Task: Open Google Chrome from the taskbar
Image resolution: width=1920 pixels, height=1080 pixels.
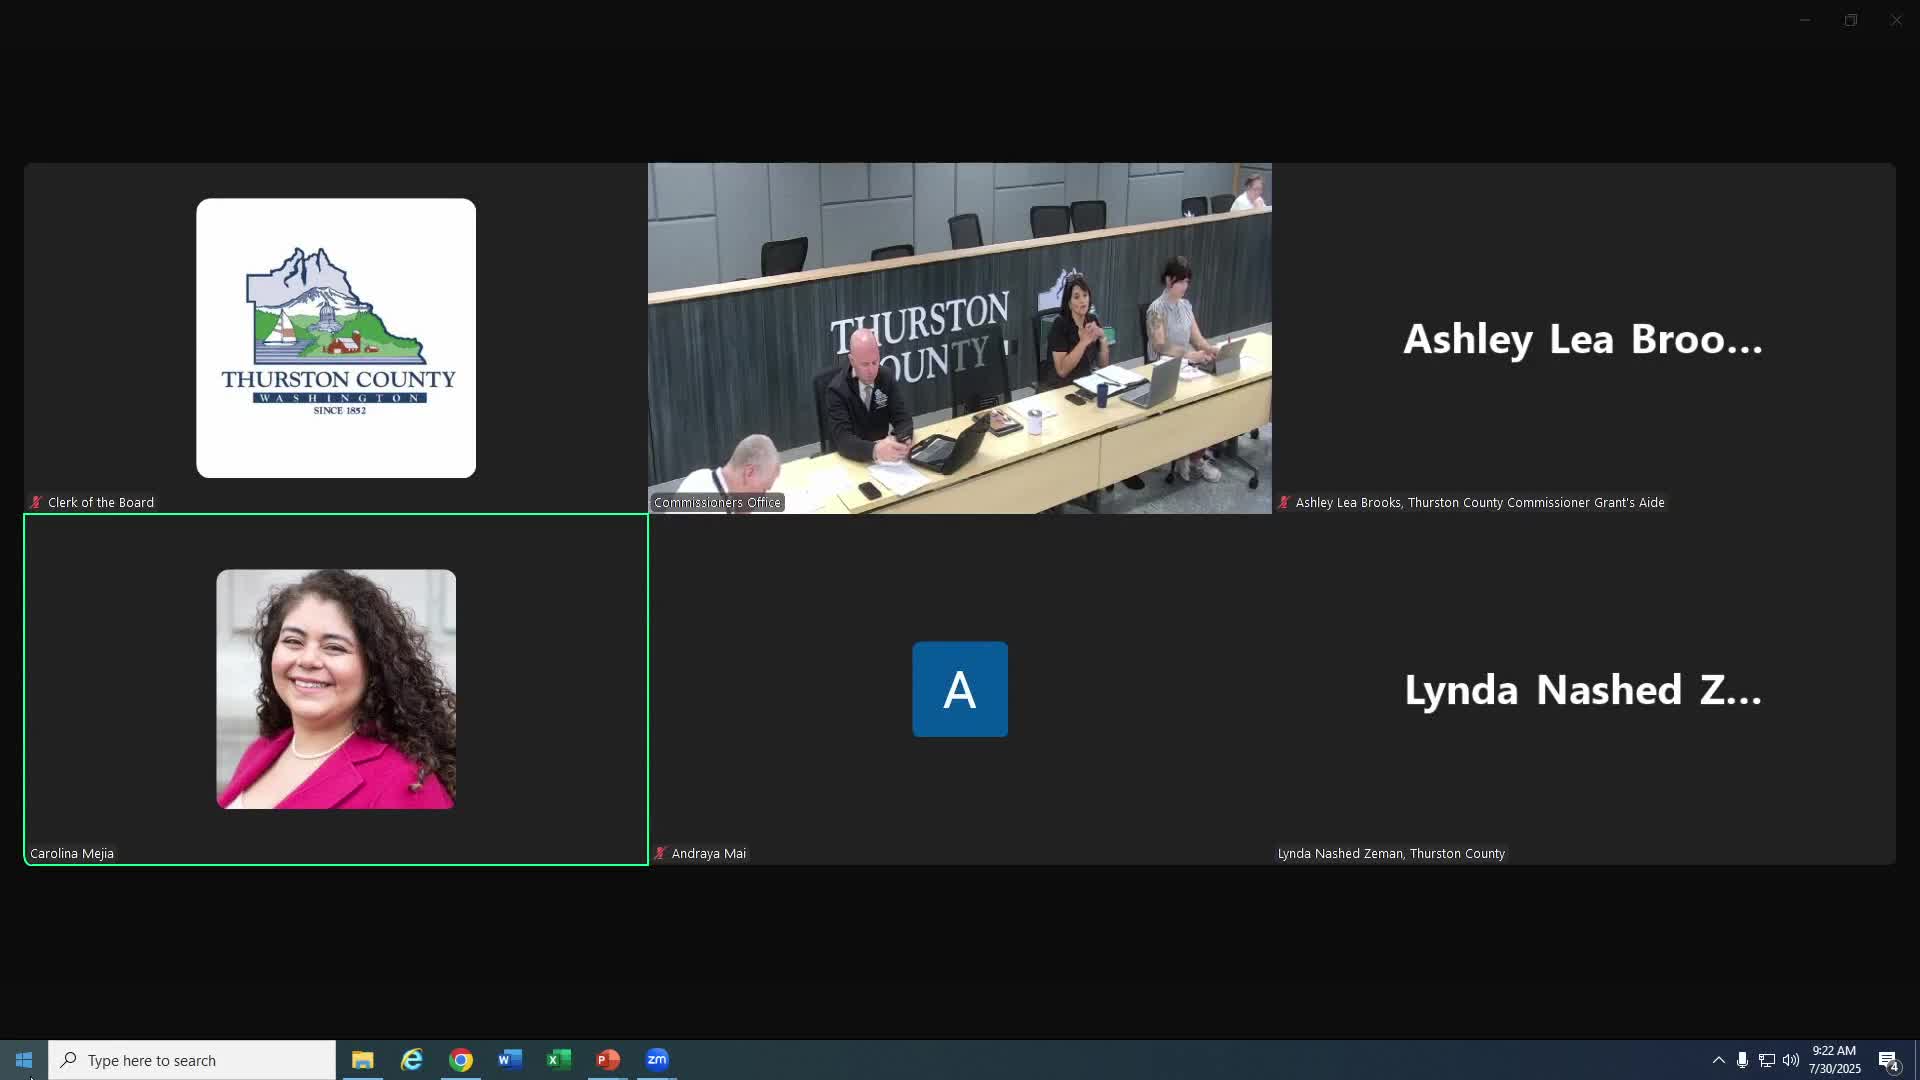Action: click(x=461, y=1060)
